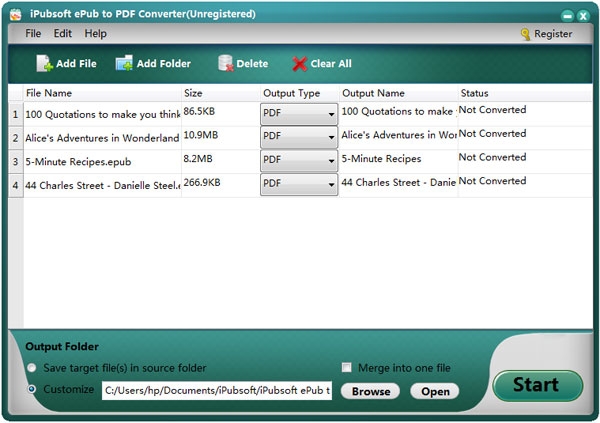Start the conversion

[x=538, y=385]
